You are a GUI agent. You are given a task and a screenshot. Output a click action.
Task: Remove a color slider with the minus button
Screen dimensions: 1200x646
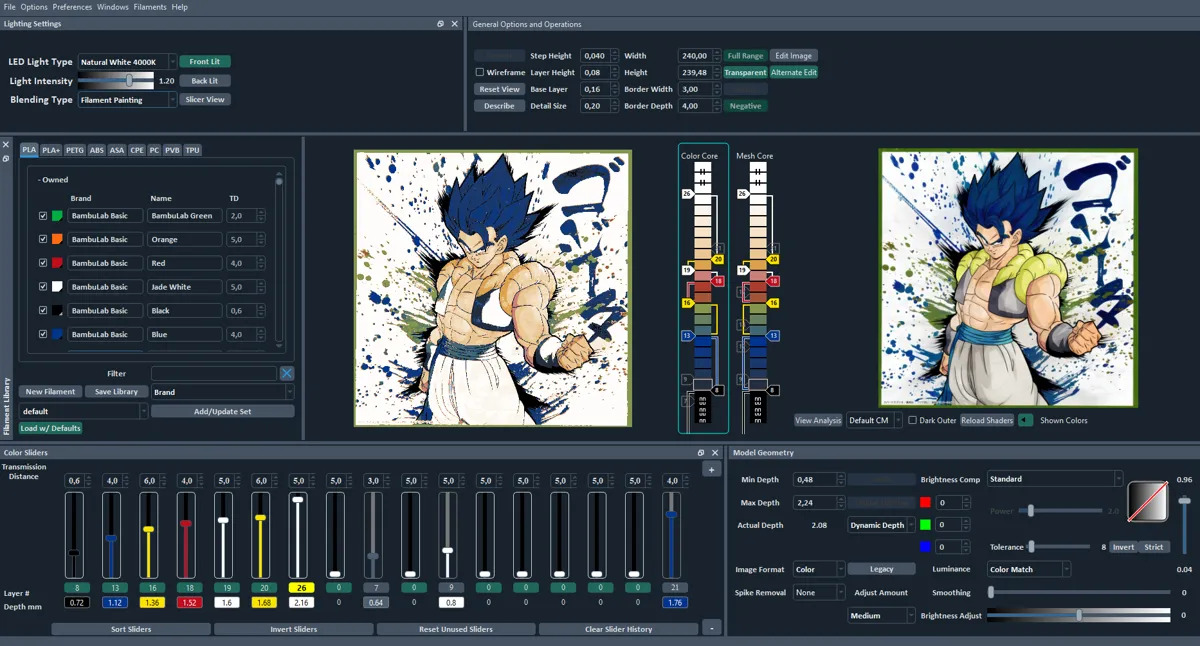pos(712,628)
